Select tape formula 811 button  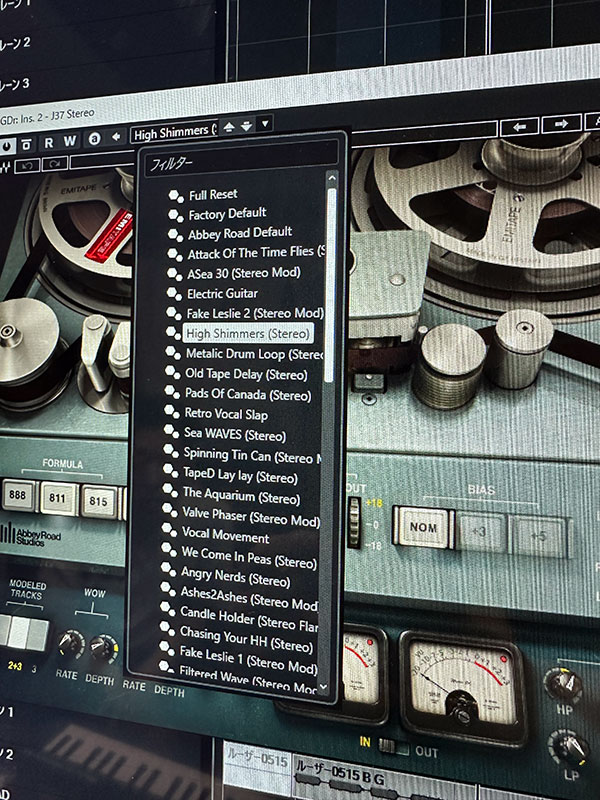click(x=59, y=498)
